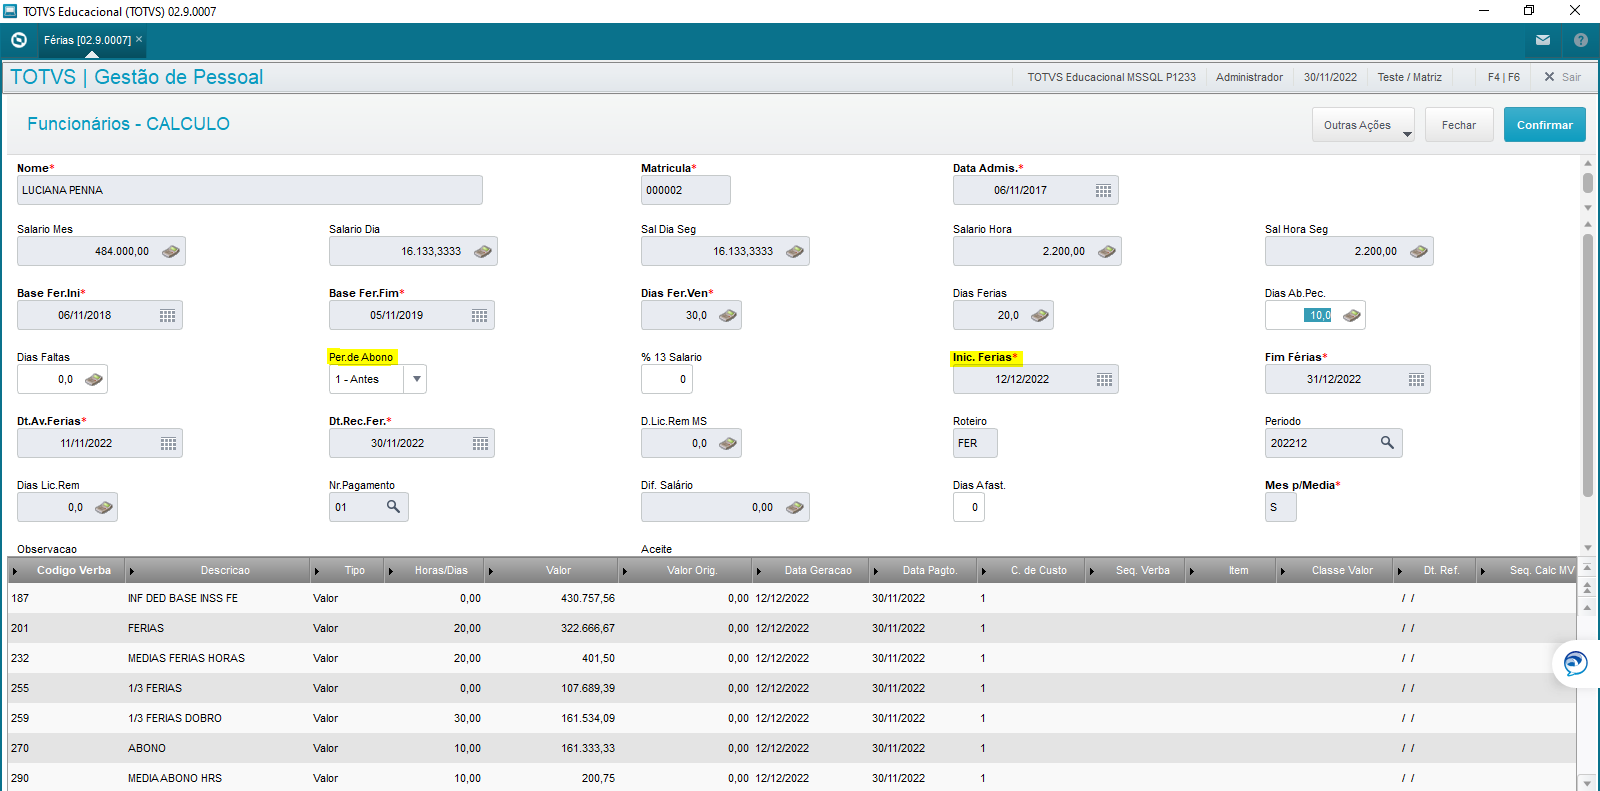Open the calendar picker for Fim Férias
The height and width of the screenshot is (791, 1600).
pyautogui.click(x=1416, y=380)
